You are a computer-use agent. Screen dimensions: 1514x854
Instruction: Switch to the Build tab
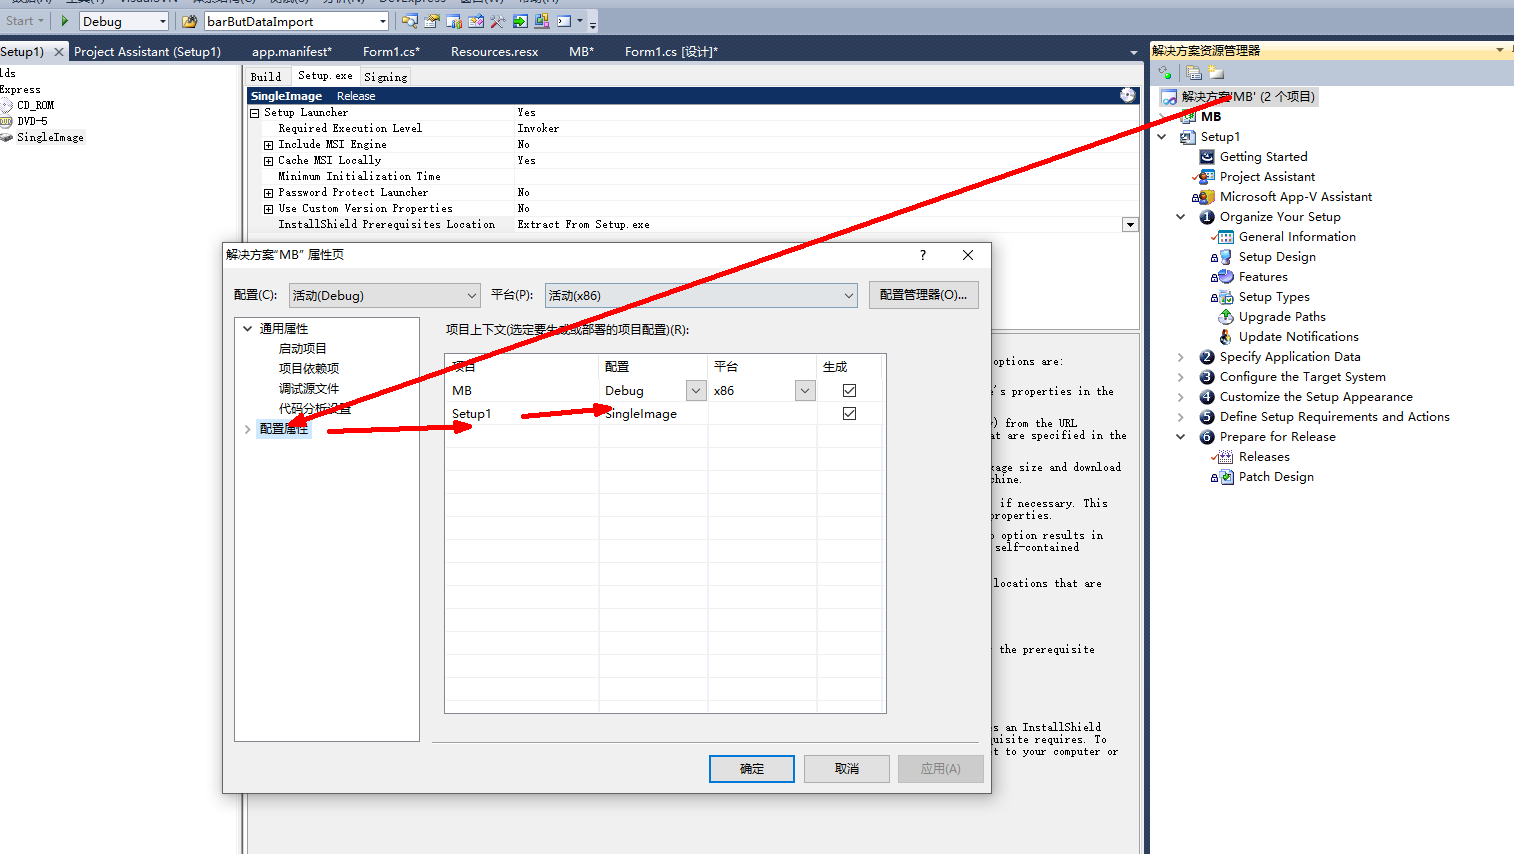pos(266,77)
